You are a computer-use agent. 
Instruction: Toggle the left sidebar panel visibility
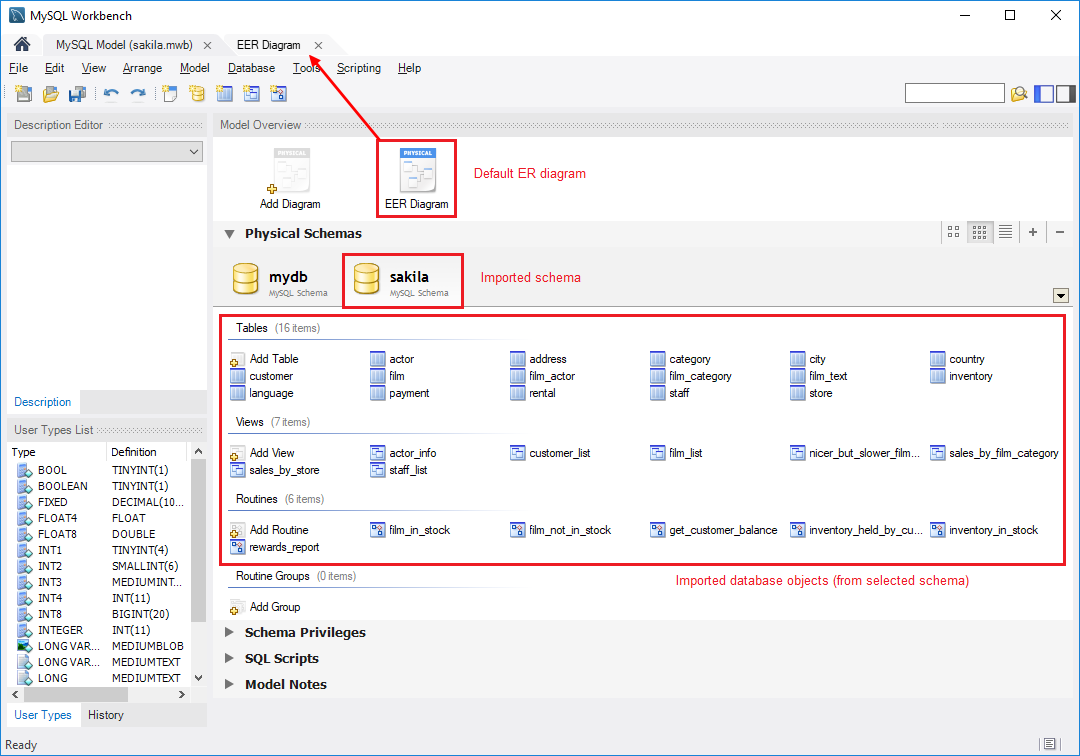(x=1044, y=94)
